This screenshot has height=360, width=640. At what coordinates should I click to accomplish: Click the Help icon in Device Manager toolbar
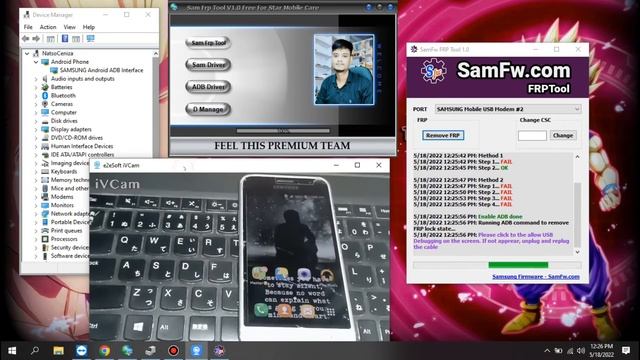click(64, 39)
